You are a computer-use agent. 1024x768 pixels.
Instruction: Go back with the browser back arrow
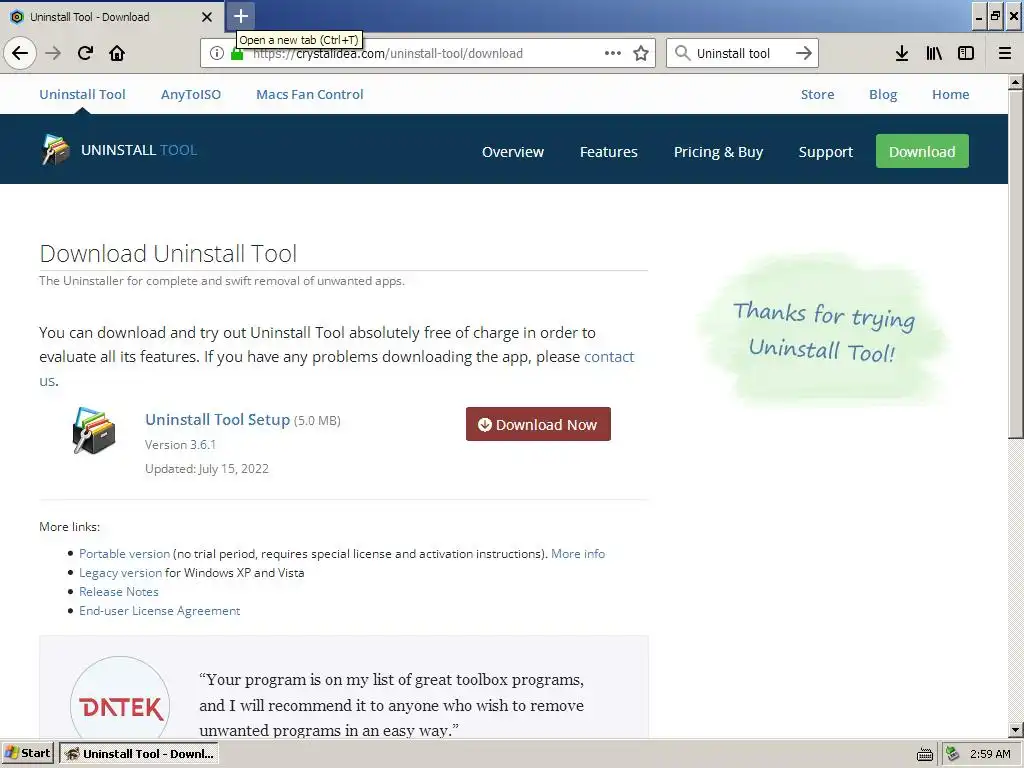[20, 53]
